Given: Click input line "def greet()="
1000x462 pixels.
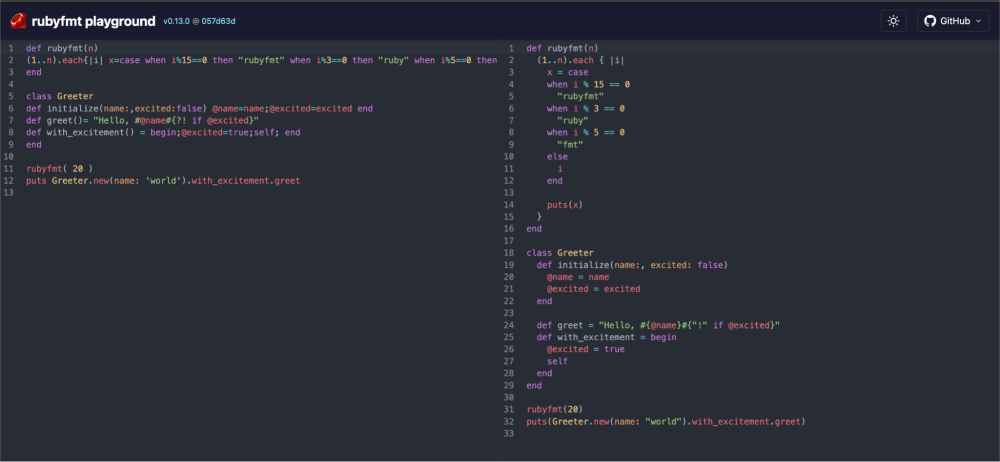Looking at the screenshot, I should pyautogui.click(x=142, y=121).
